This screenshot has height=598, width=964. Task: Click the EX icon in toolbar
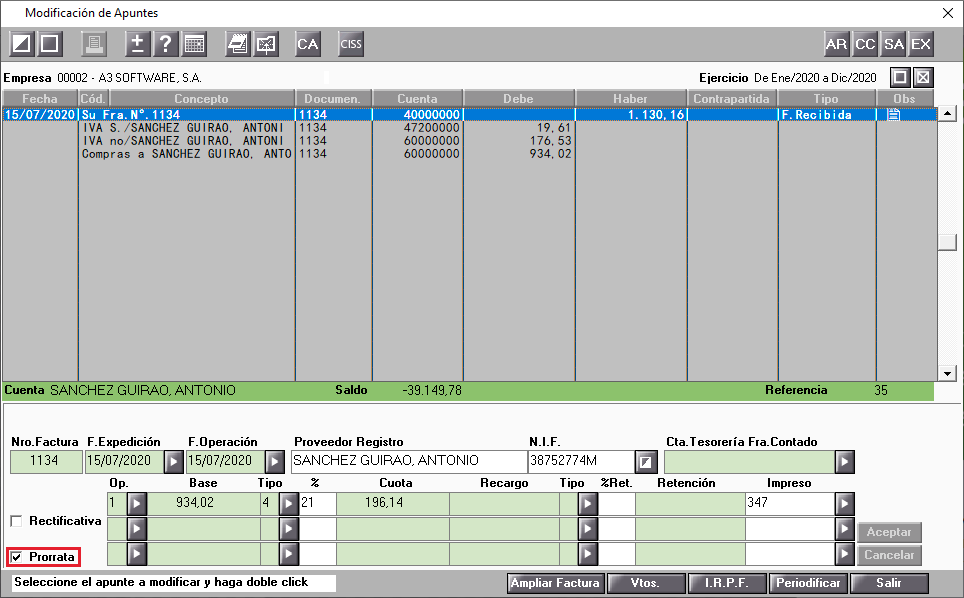point(921,44)
